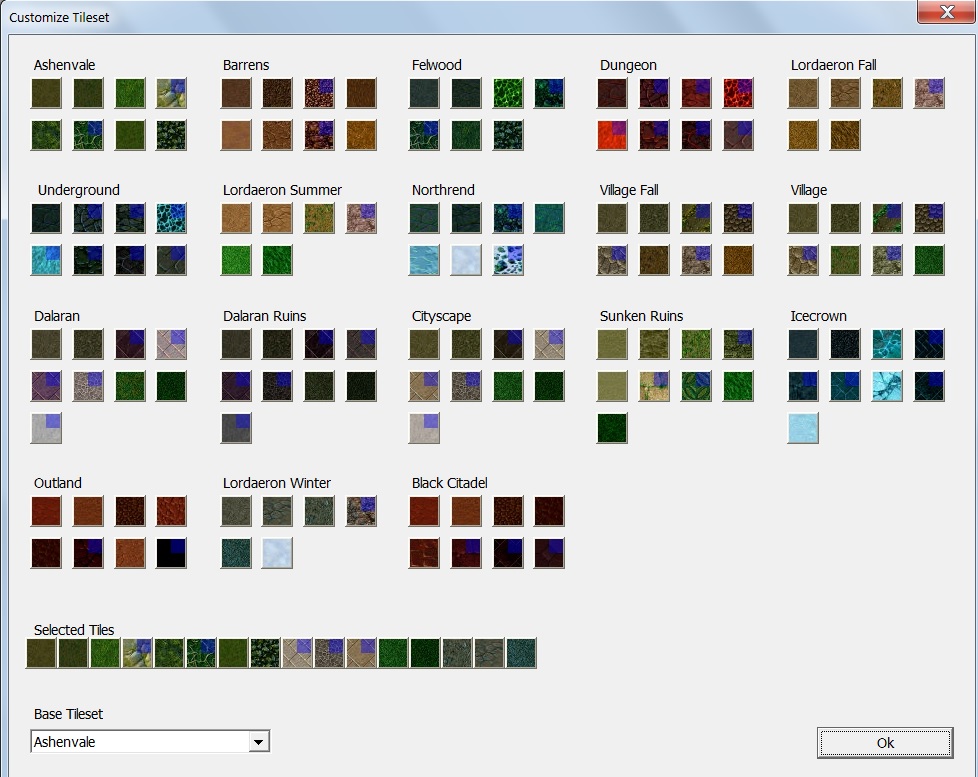Select the white snow tile in Lordaeron Winter

(x=277, y=553)
